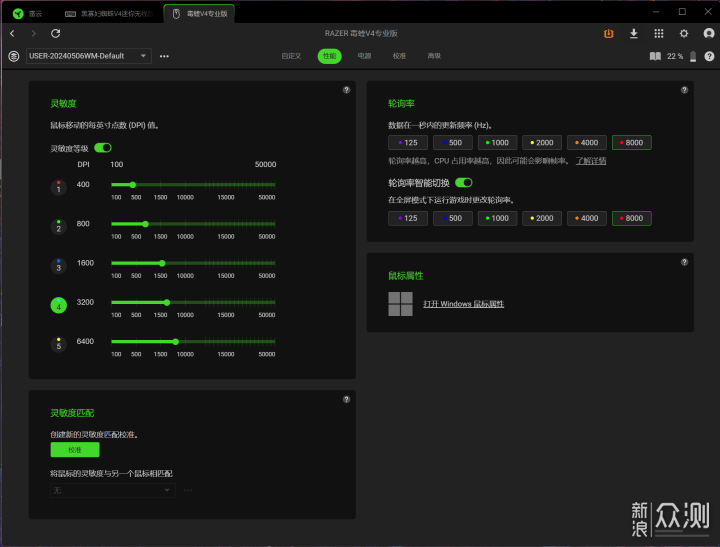Open the Razer Synapse home tab
Viewport: 720px width, 547px height.
pyautogui.click(x=28, y=14)
